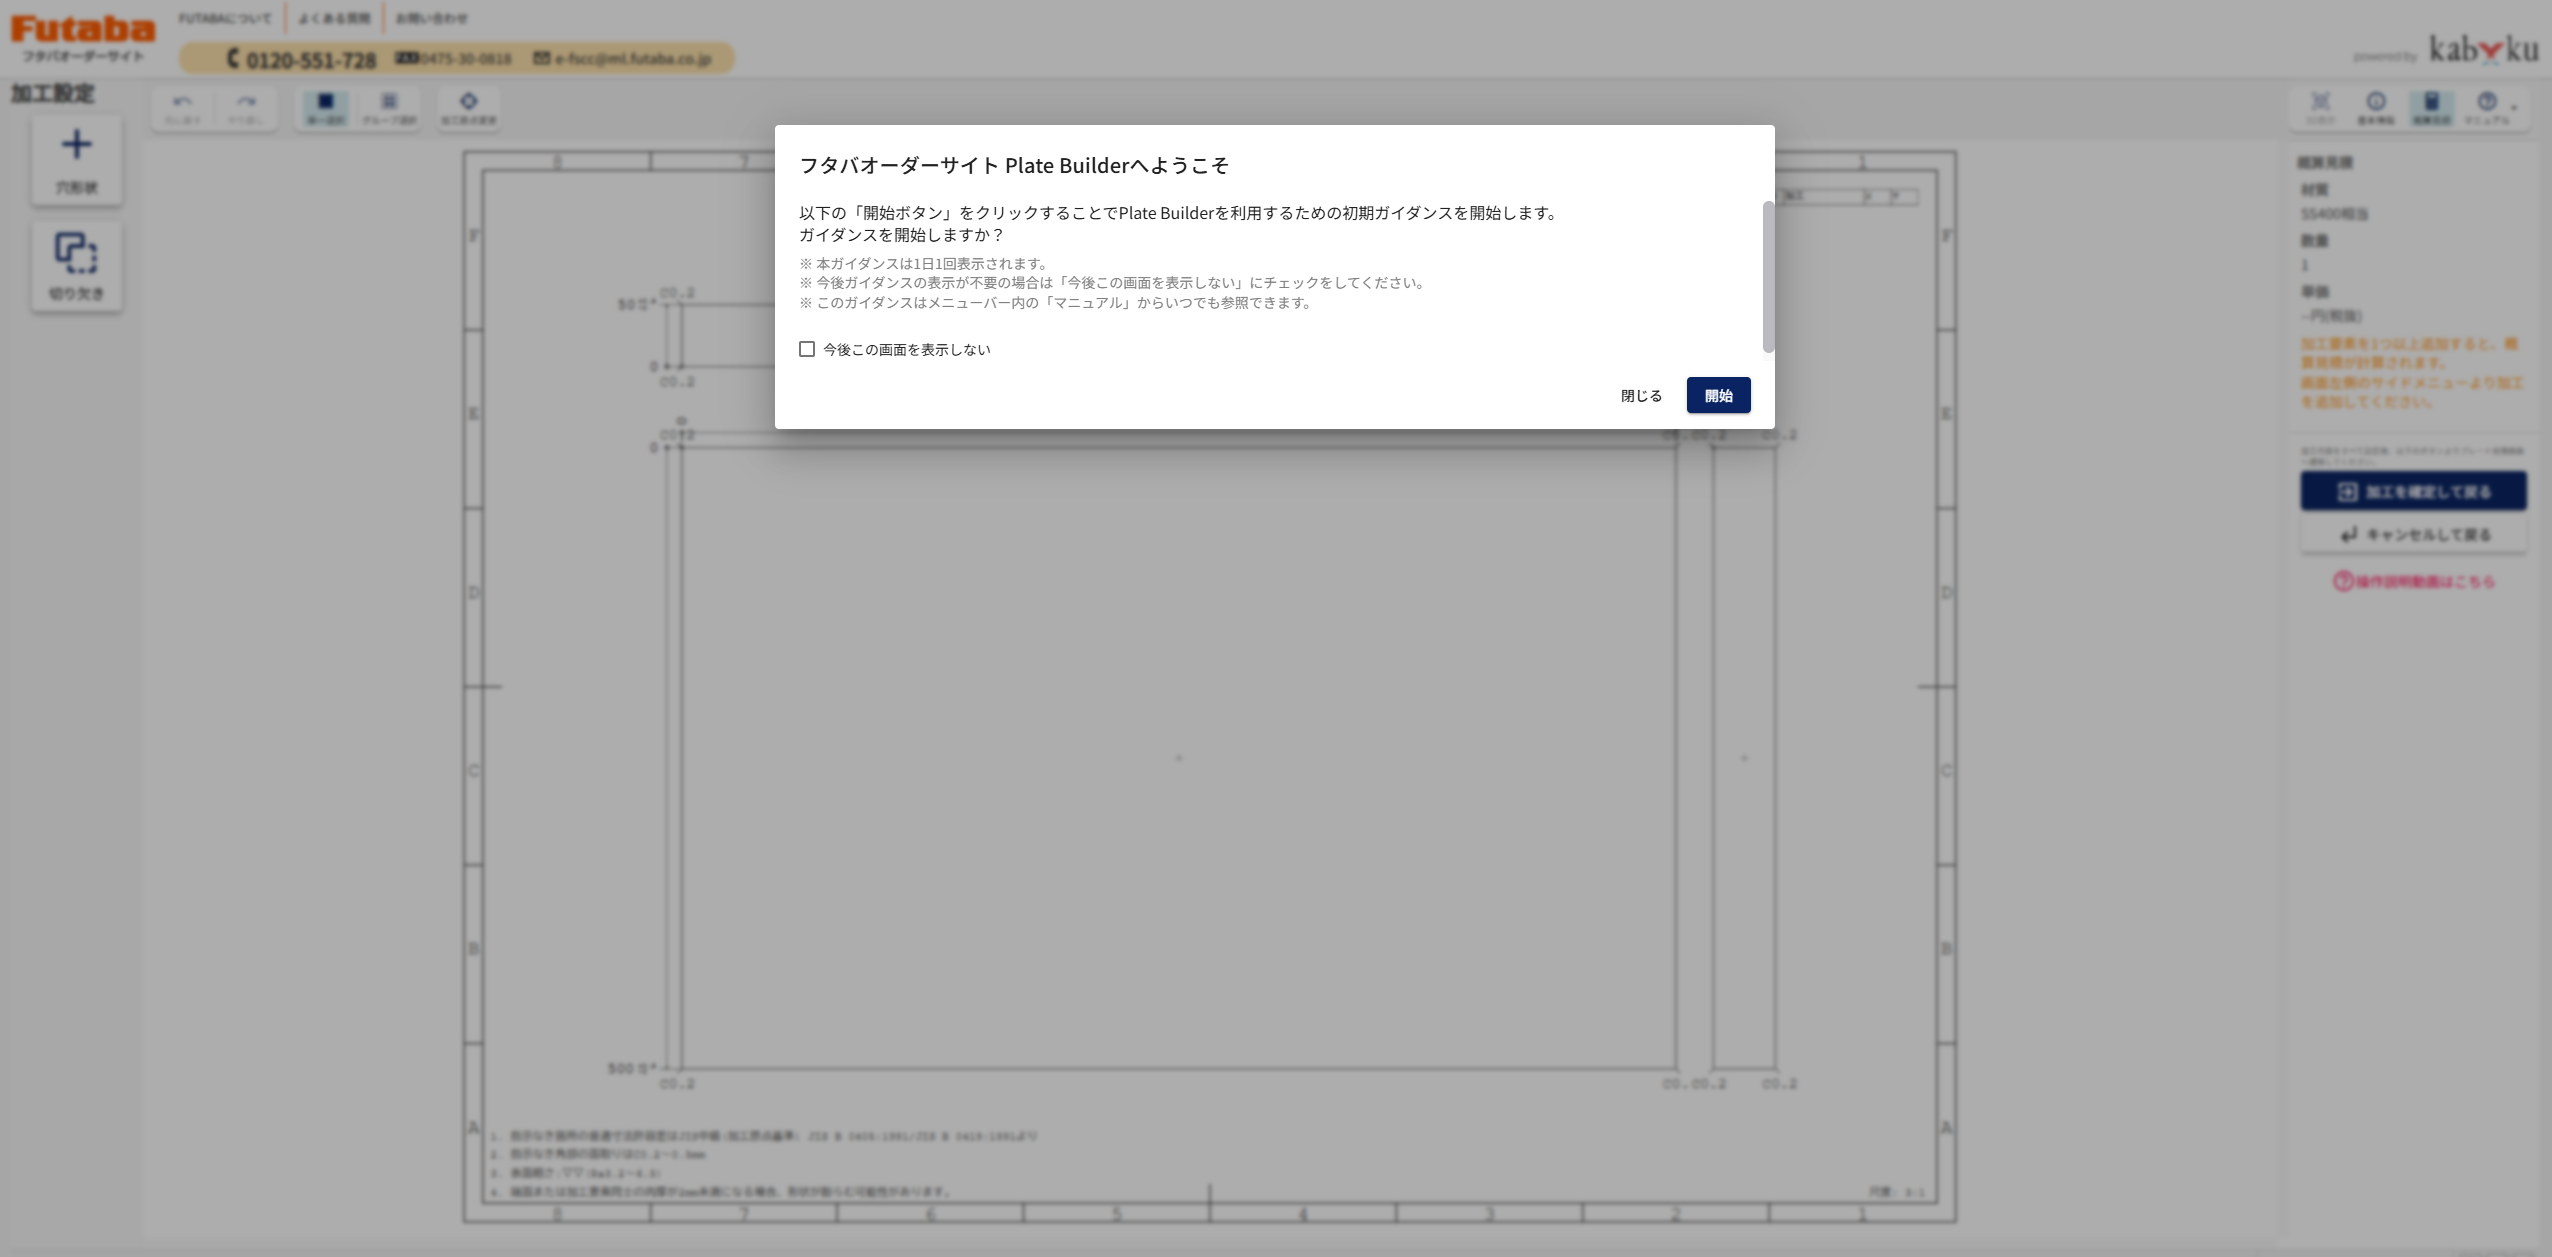Open the お問い合わせ contact menu item

(431, 18)
